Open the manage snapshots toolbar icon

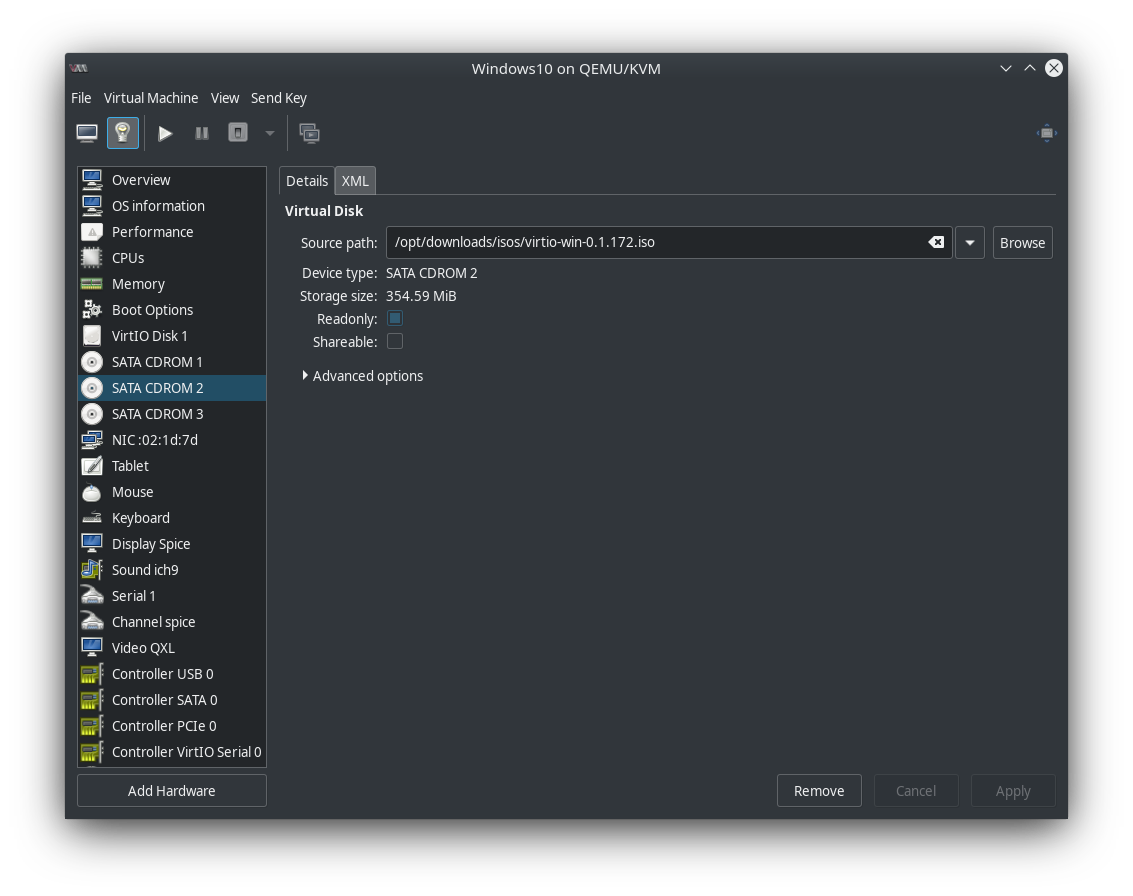pos(309,133)
